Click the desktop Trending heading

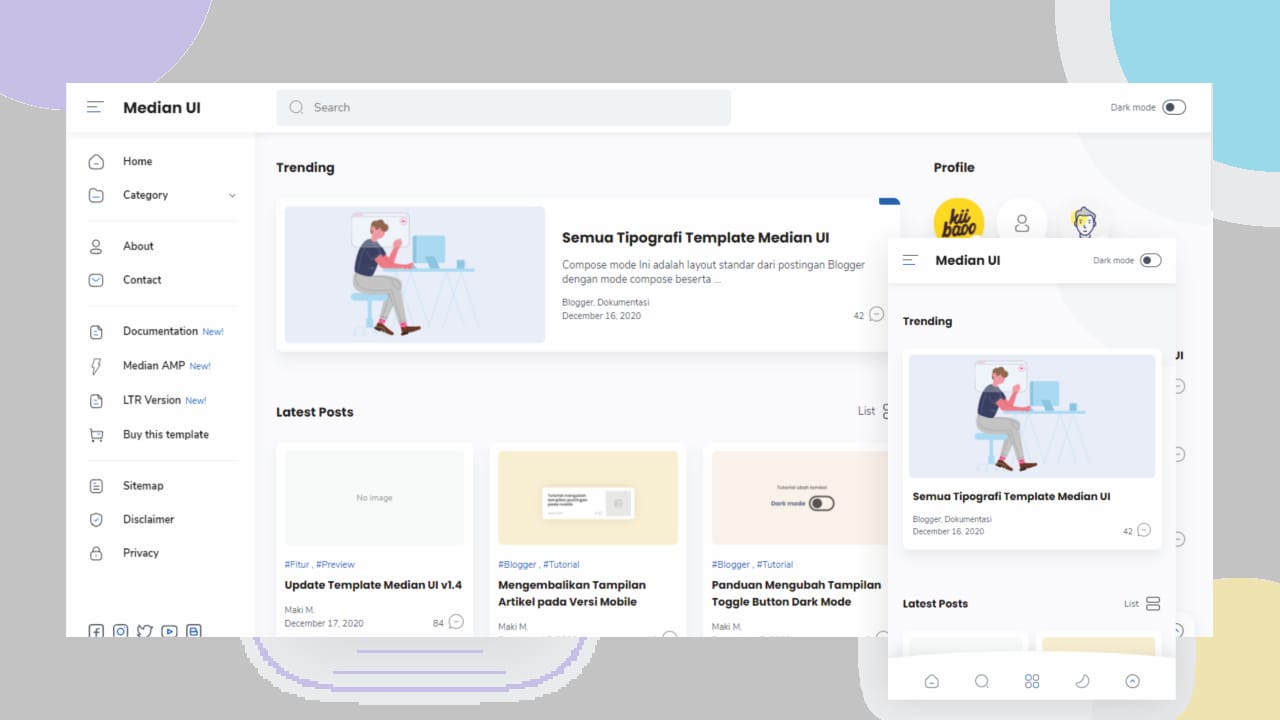[305, 167]
